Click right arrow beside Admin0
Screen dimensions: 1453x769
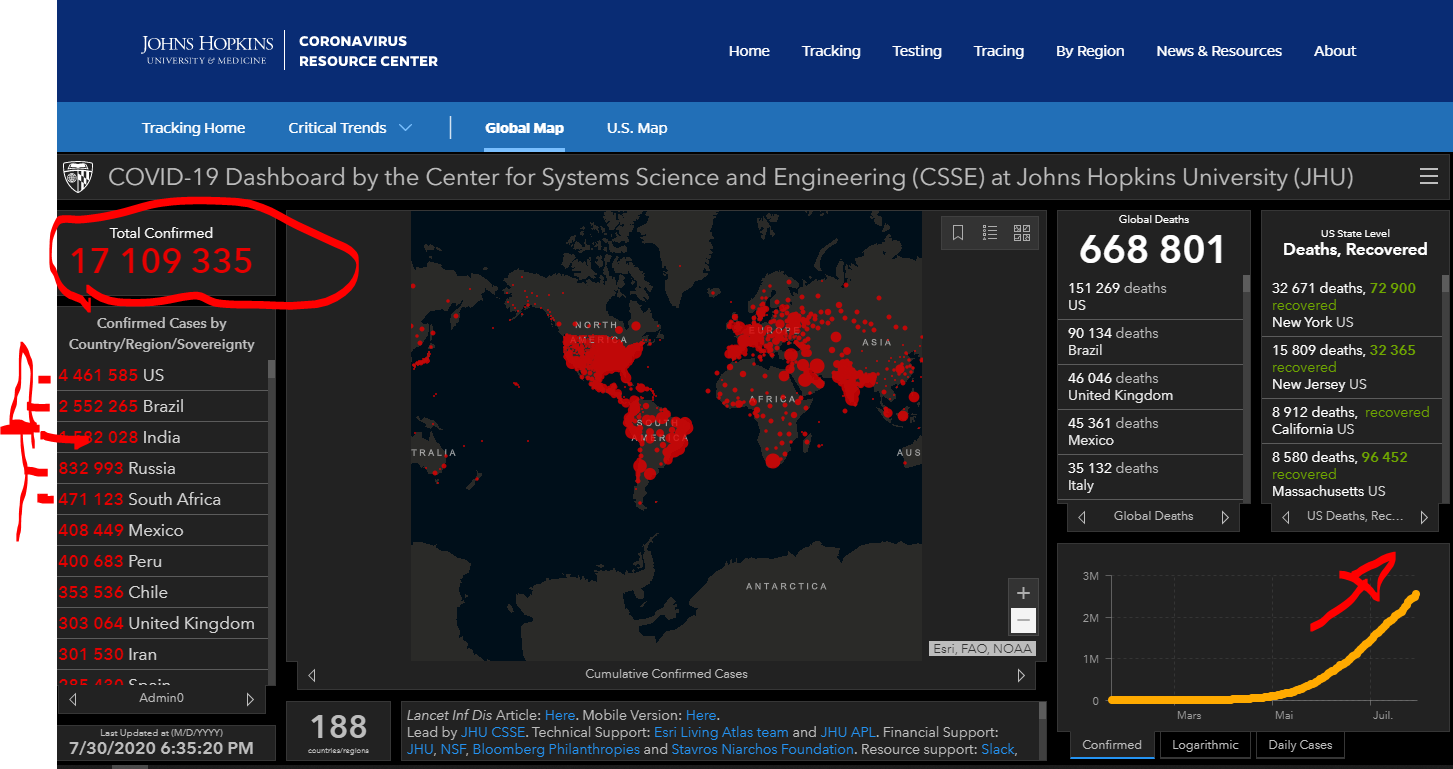click(x=250, y=699)
